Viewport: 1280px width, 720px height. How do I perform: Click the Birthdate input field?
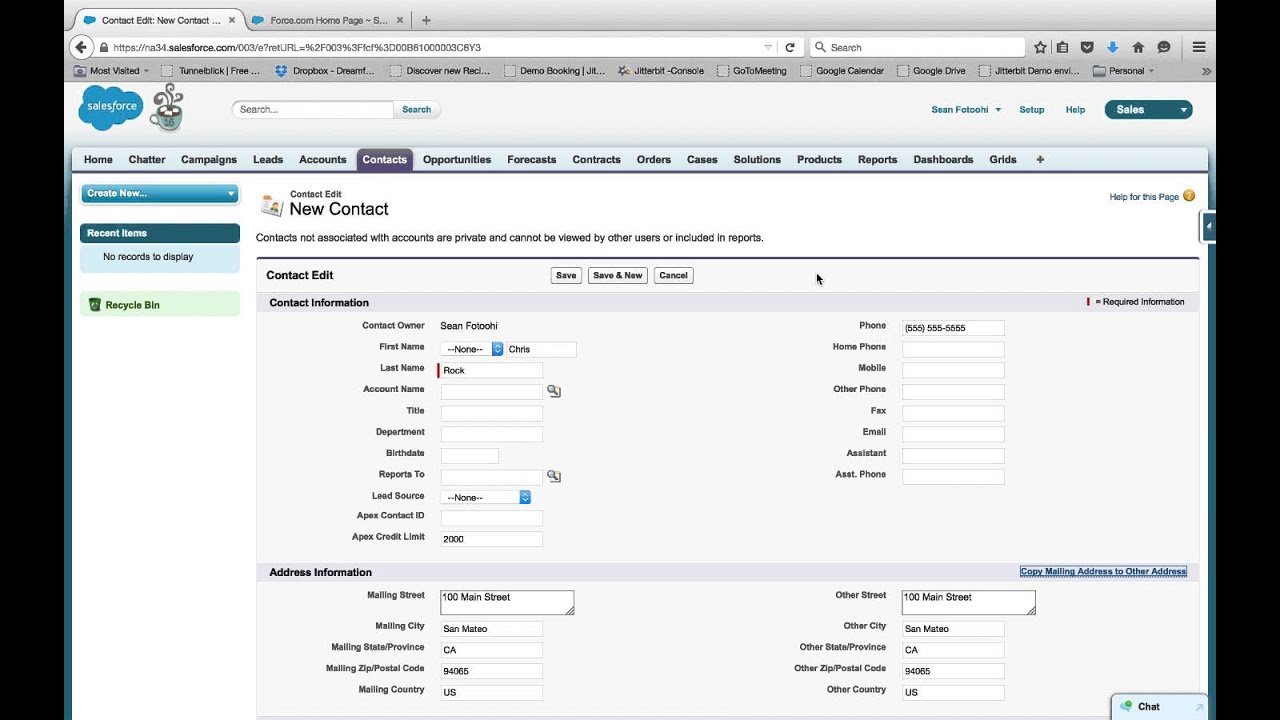tap(470, 455)
